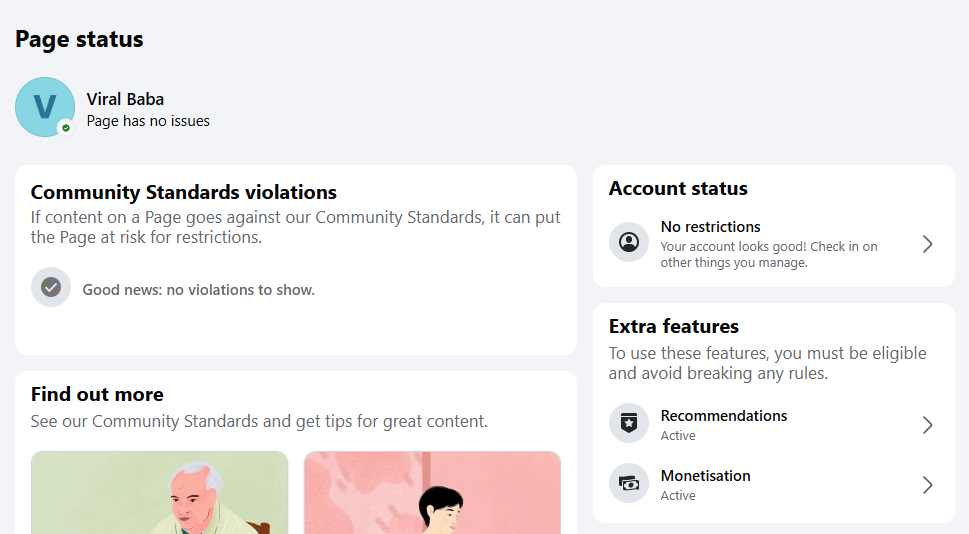
Task: Click the Monetisation money icon
Action: (x=629, y=483)
